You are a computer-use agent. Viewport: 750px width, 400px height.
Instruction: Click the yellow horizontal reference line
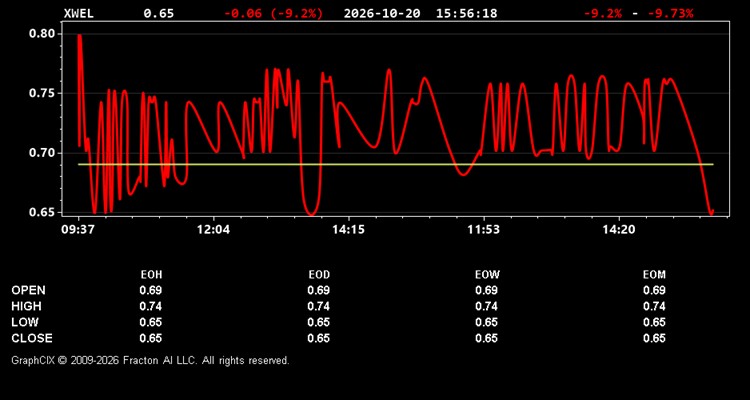396,165
